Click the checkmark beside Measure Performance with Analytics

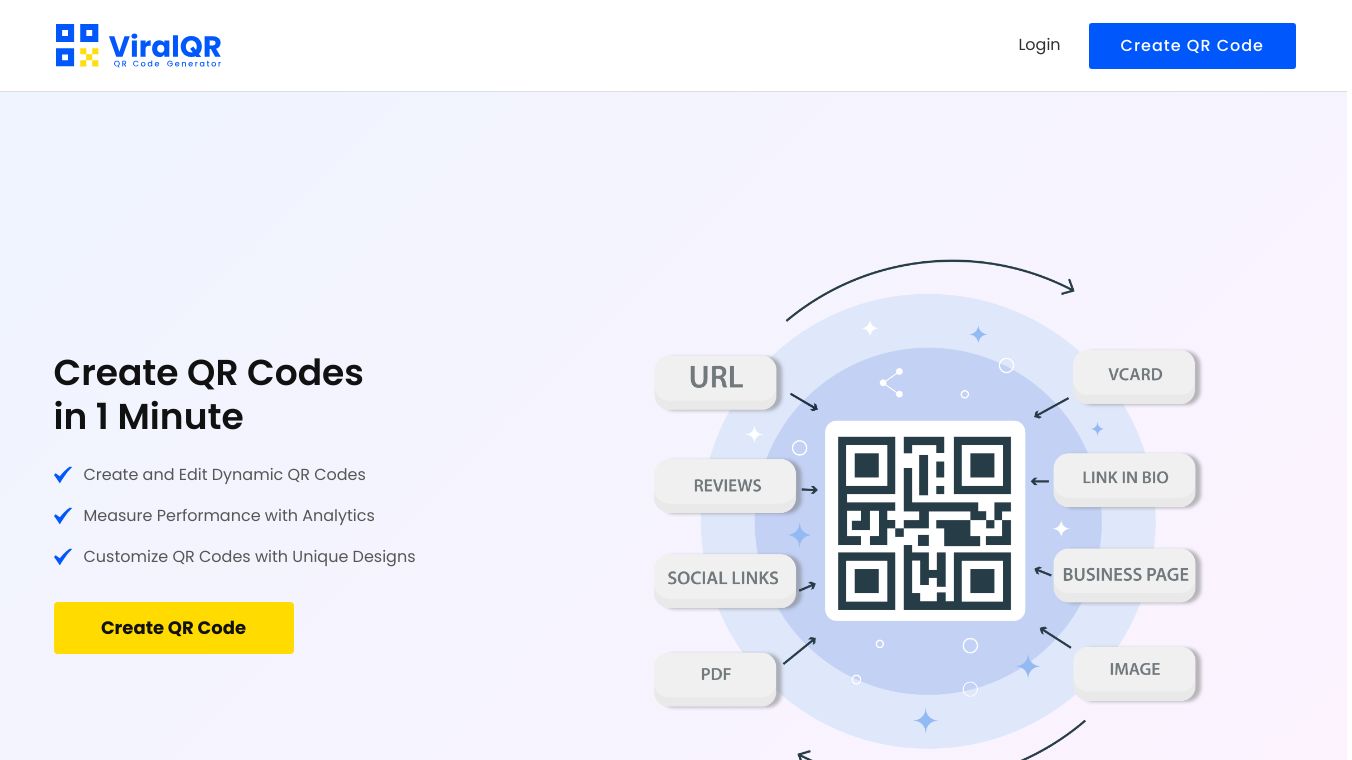click(x=63, y=516)
